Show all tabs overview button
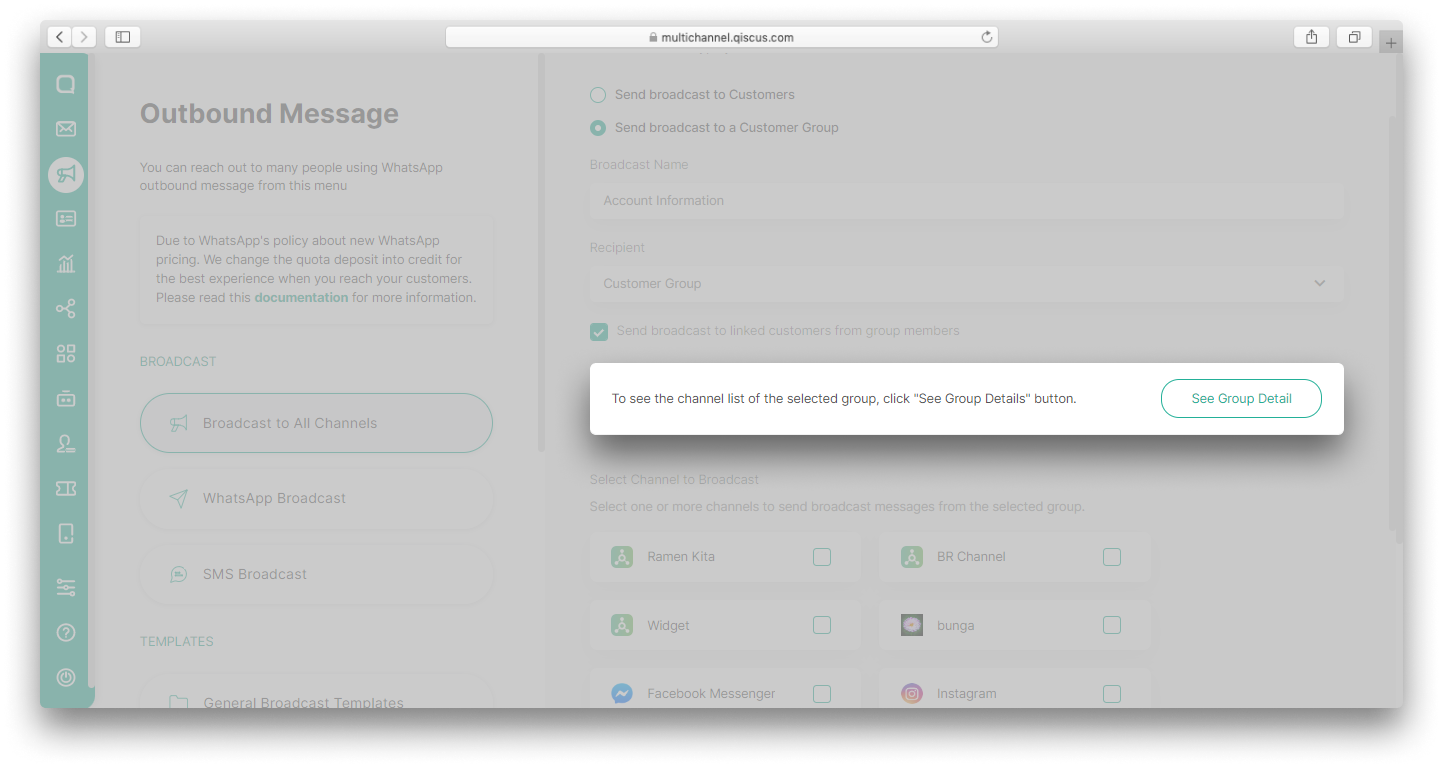1443x768 pixels. click(x=1354, y=37)
